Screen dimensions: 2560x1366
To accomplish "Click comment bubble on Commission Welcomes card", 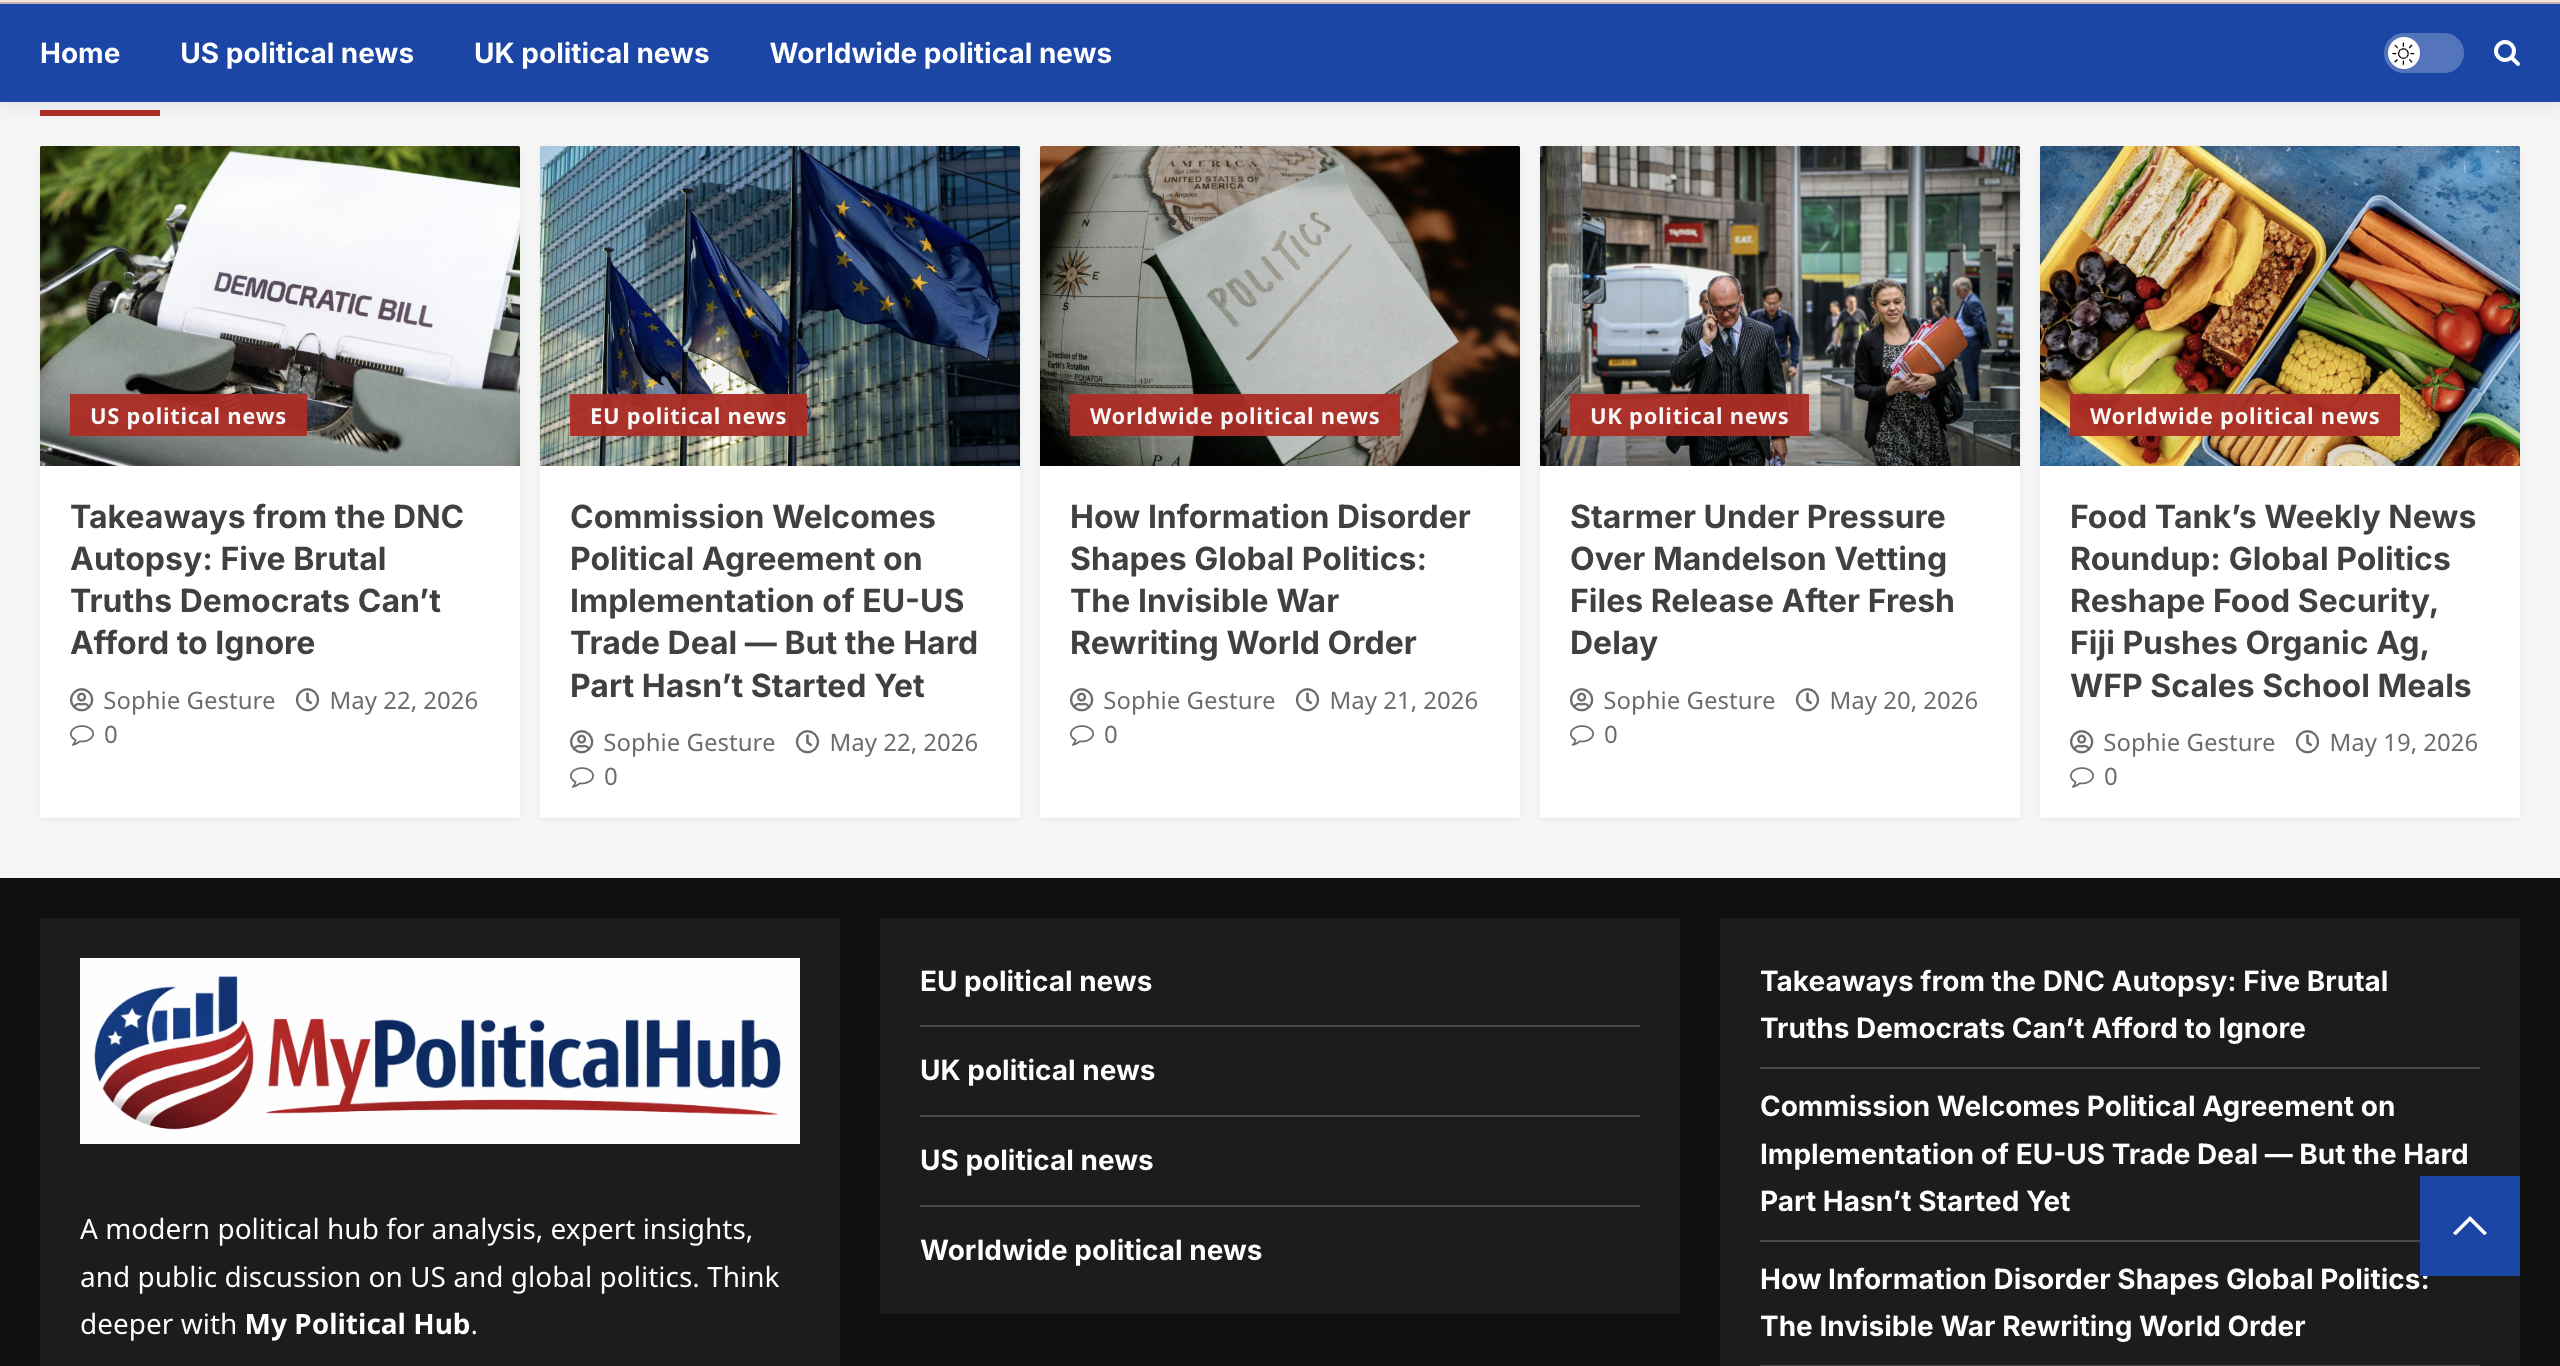I will (582, 777).
